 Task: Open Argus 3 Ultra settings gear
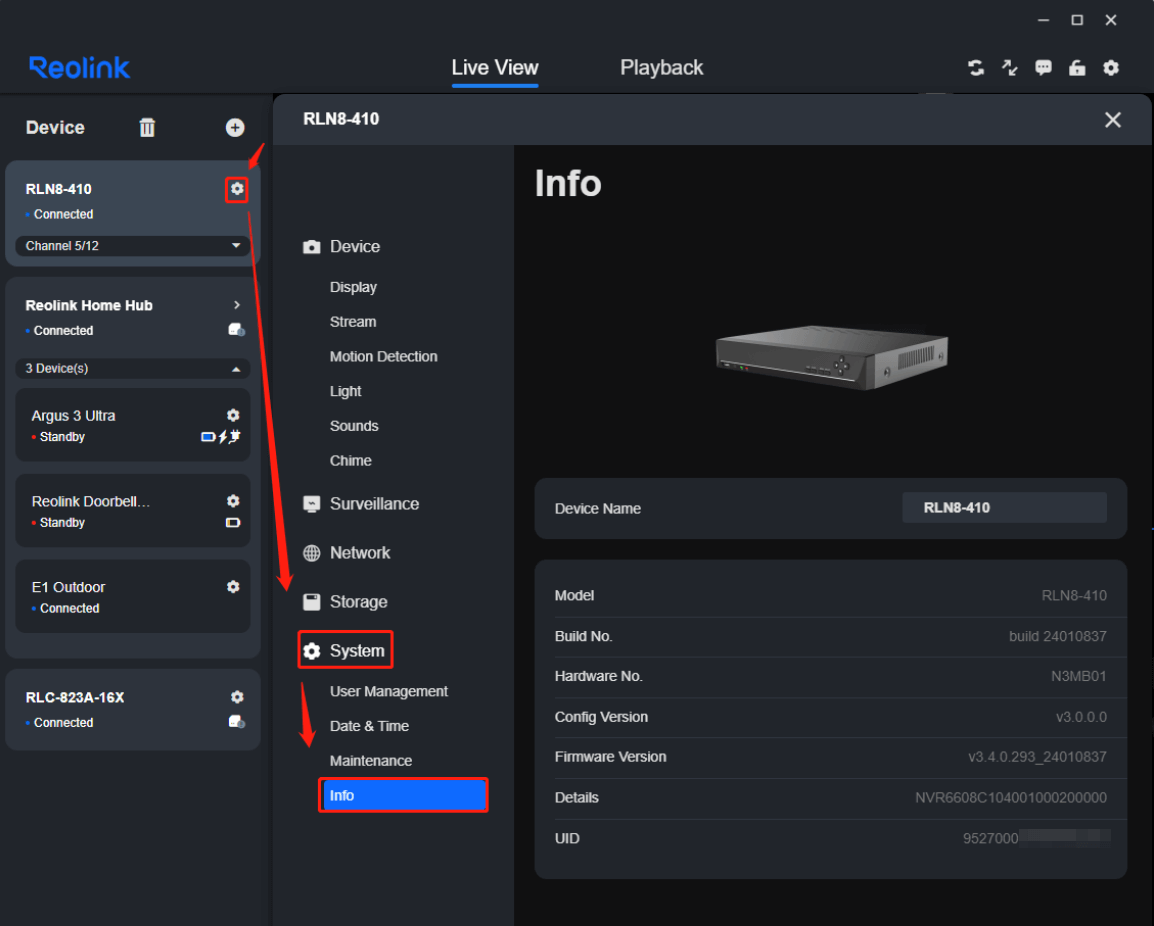[x=233, y=415]
